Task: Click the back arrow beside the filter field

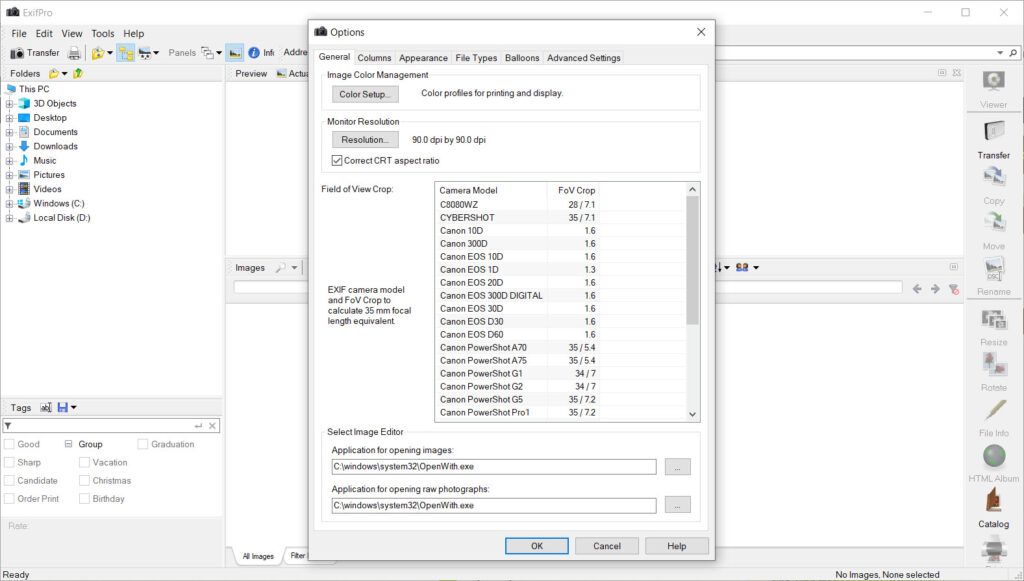Action: click(917, 289)
